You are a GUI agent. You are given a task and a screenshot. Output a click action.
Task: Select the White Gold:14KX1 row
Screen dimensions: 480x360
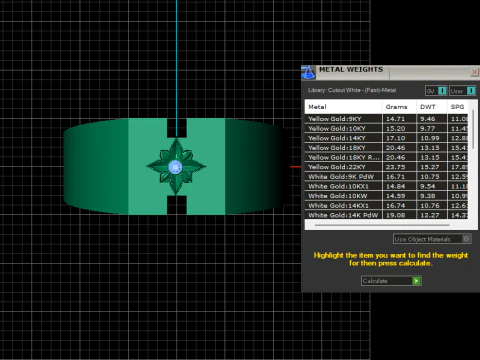(386, 206)
